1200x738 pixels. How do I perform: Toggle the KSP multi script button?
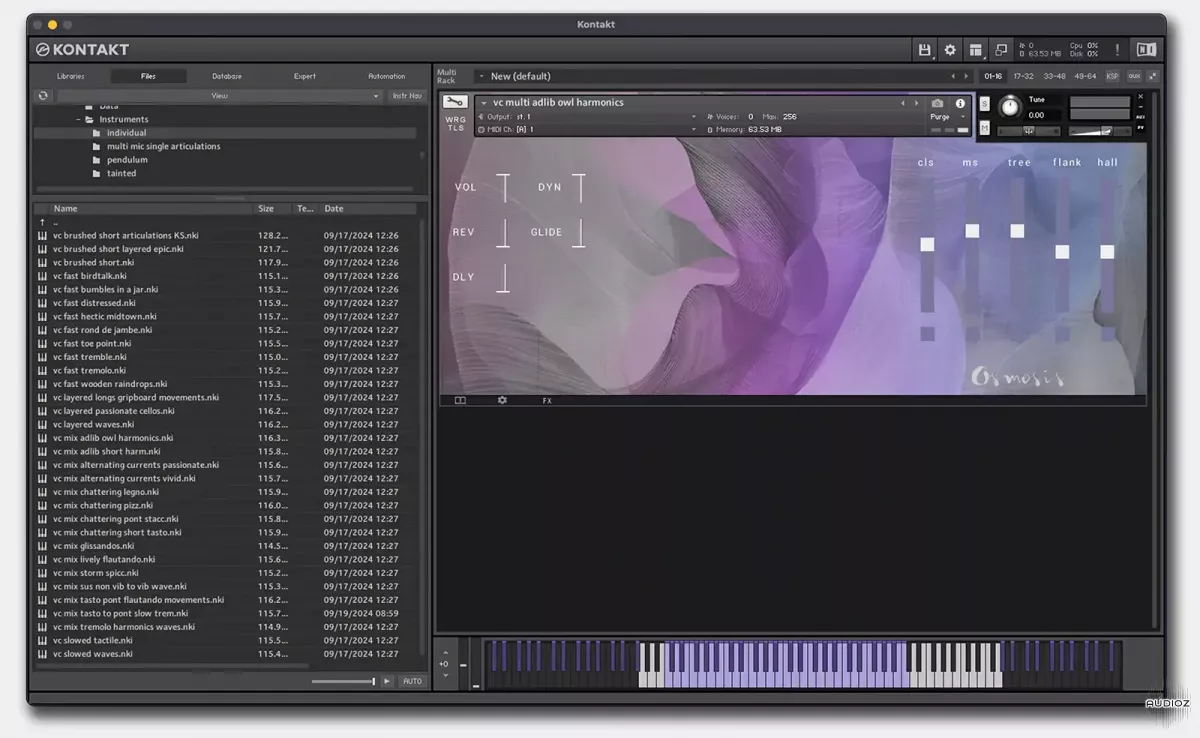pyautogui.click(x=1112, y=76)
